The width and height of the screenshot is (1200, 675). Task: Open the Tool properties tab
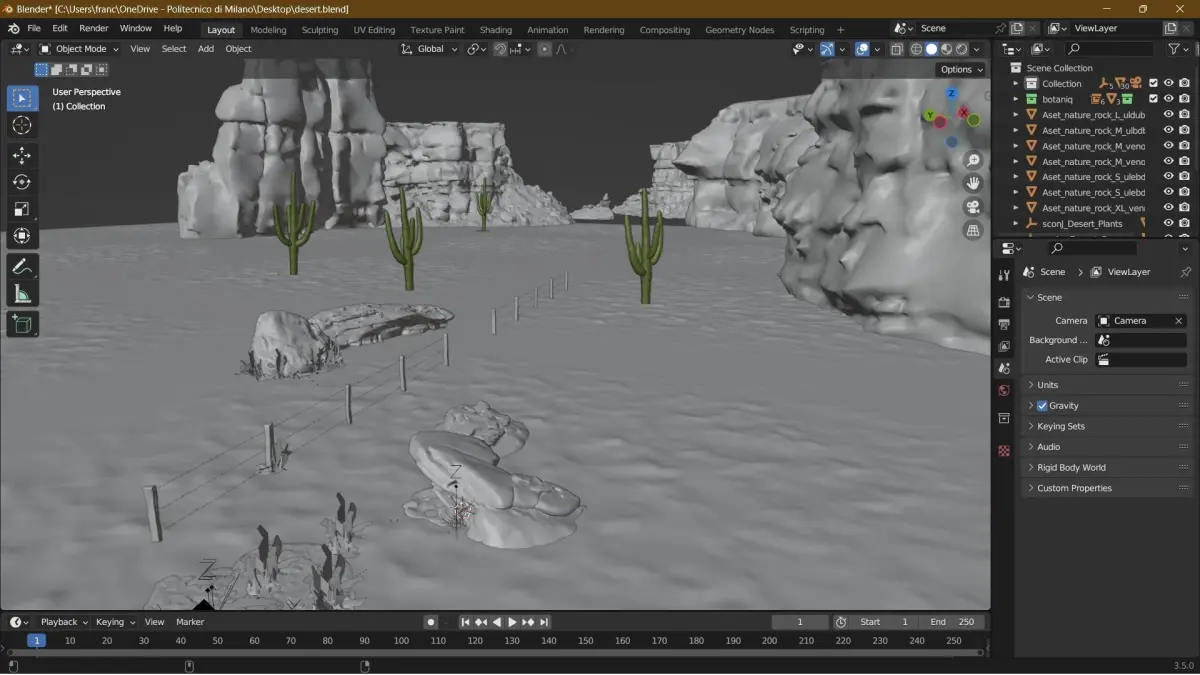coord(1004,275)
